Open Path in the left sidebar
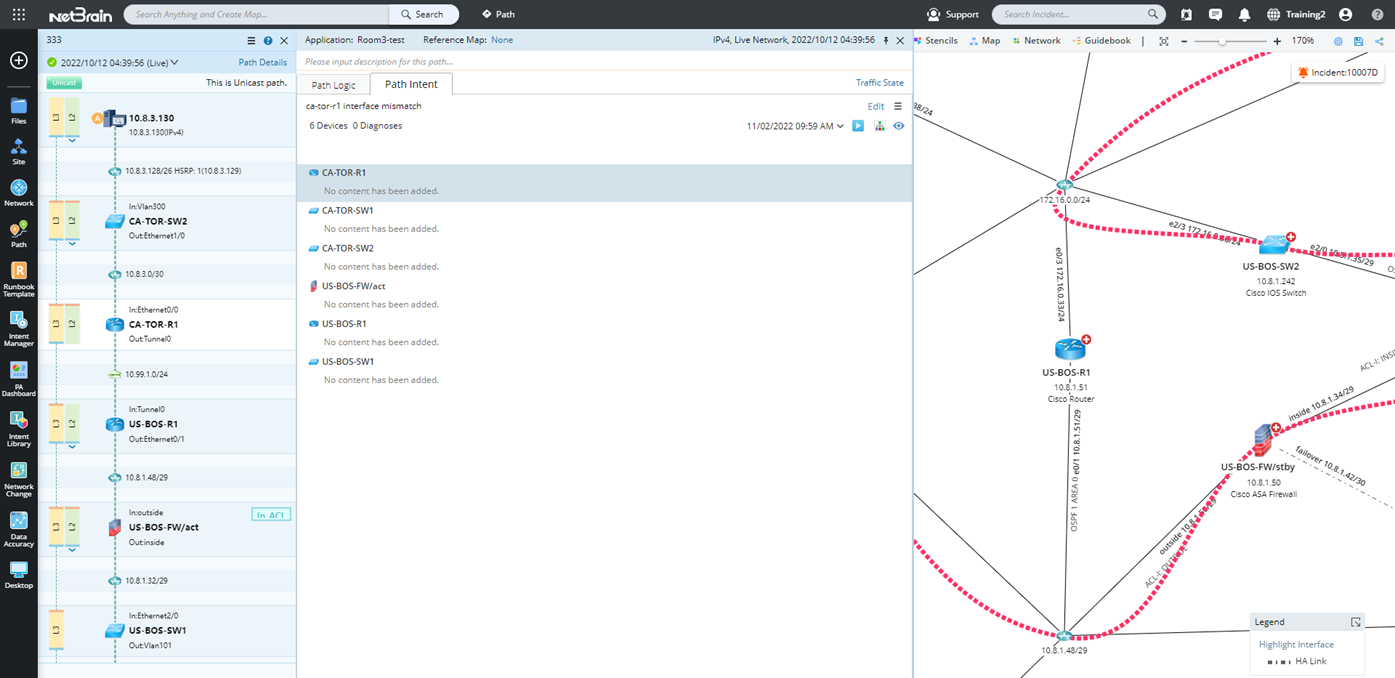Viewport: 1395px width, 678px height. (19, 235)
